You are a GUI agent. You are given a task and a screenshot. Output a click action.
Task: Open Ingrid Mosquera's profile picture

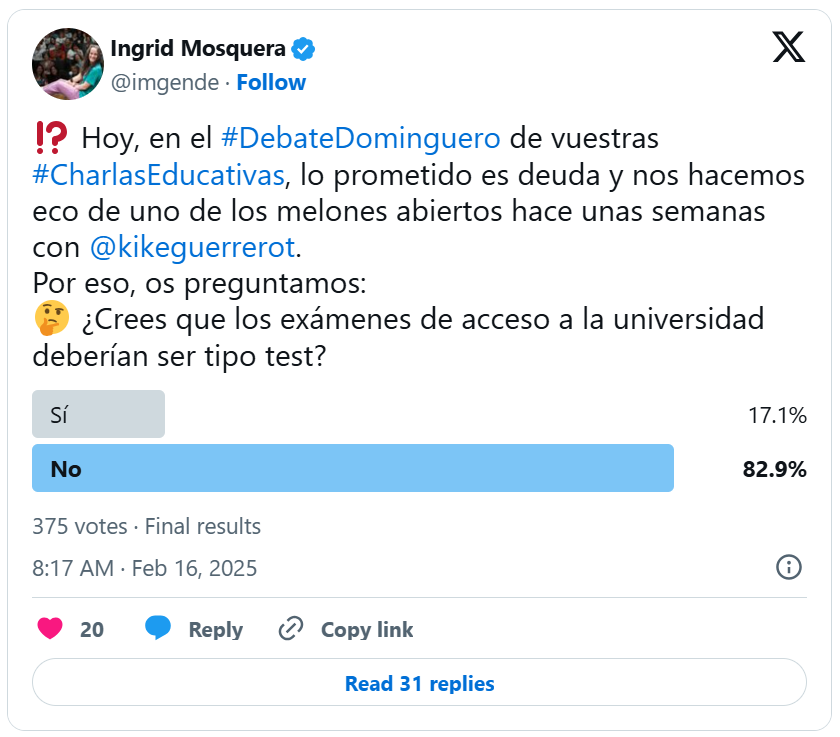[x=68, y=64]
